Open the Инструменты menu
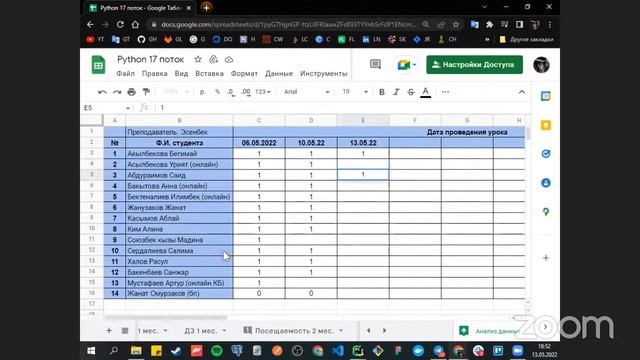This screenshot has width=640, height=360. point(324,74)
